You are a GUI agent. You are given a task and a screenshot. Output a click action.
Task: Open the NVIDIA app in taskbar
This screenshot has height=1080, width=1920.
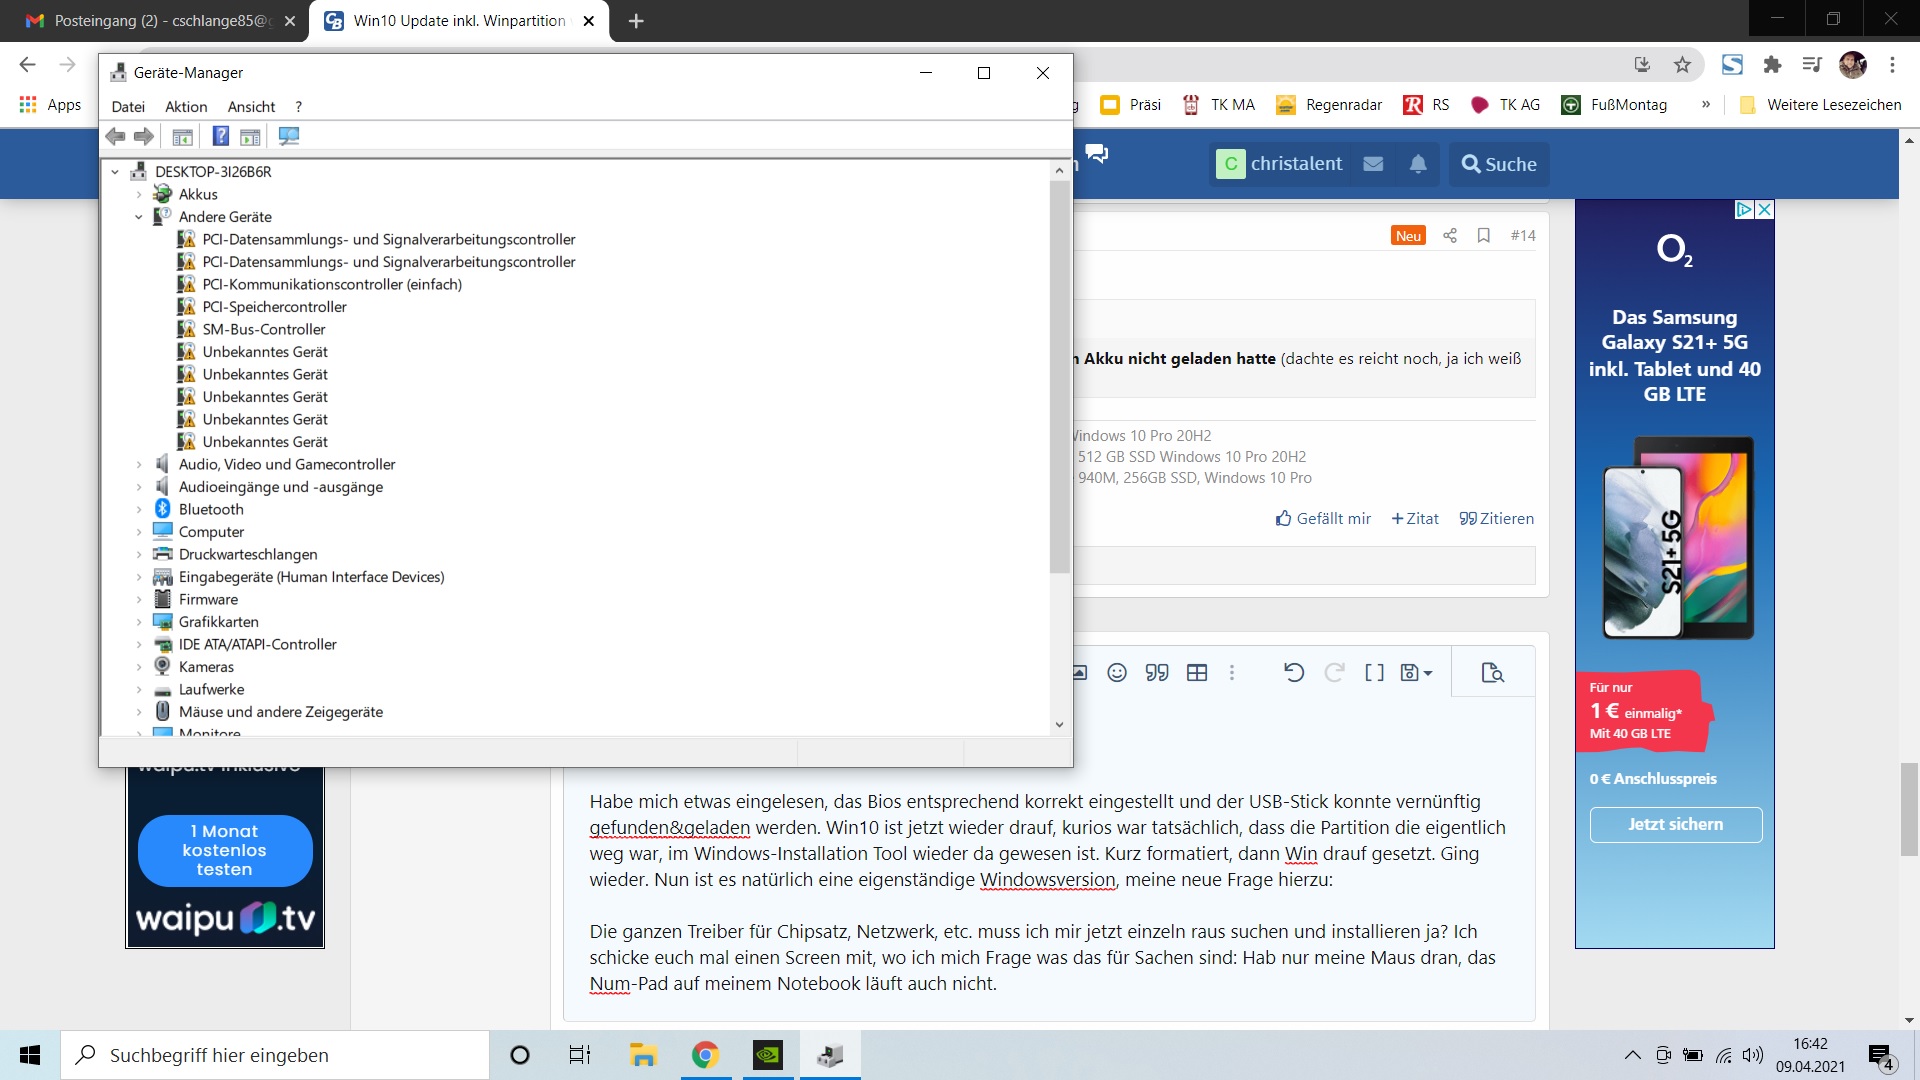(767, 1055)
